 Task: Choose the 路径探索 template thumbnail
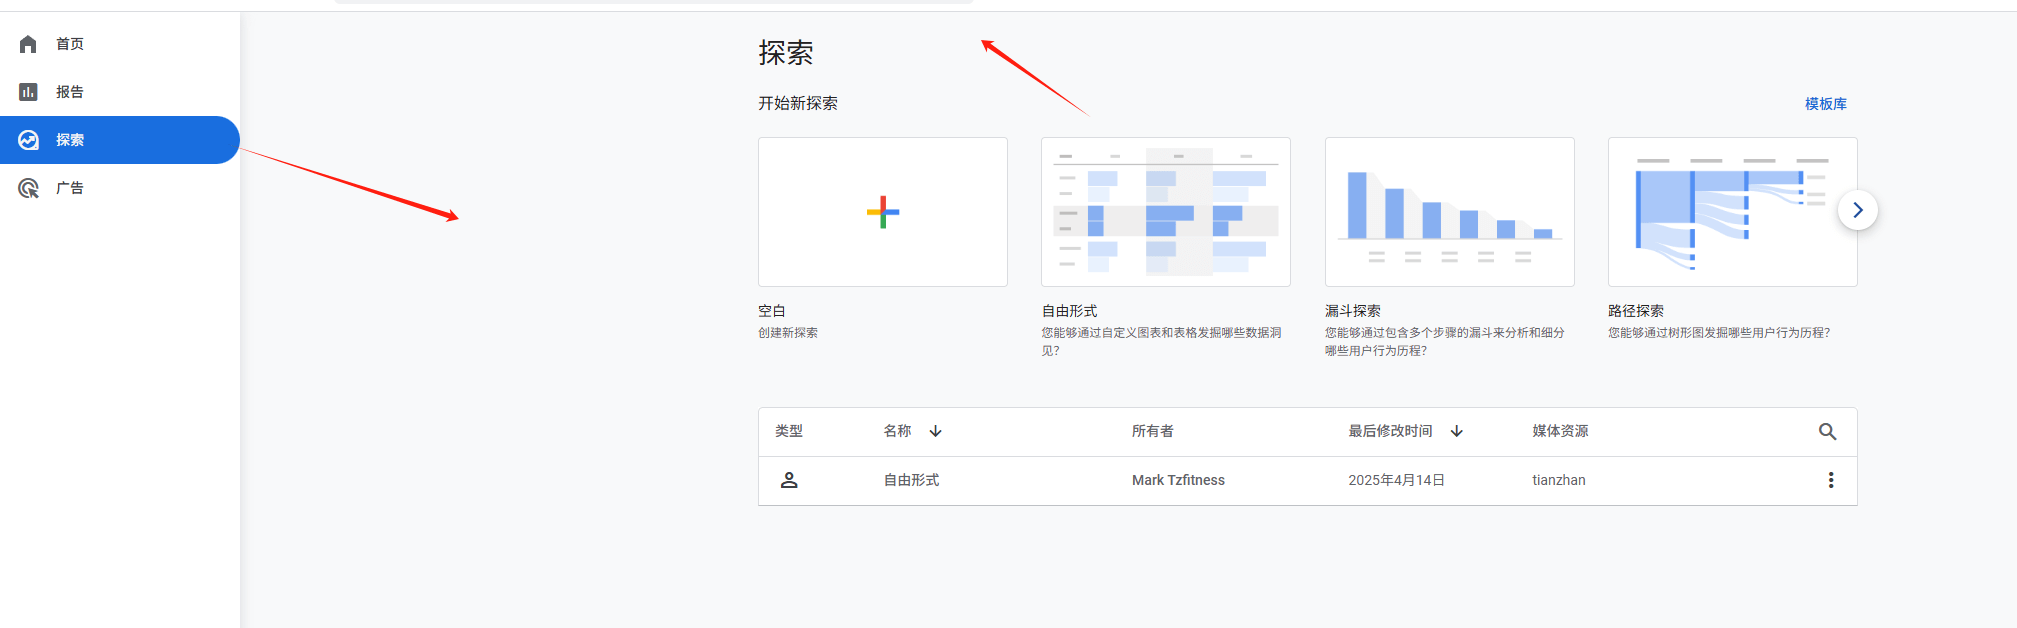coord(1732,212)
